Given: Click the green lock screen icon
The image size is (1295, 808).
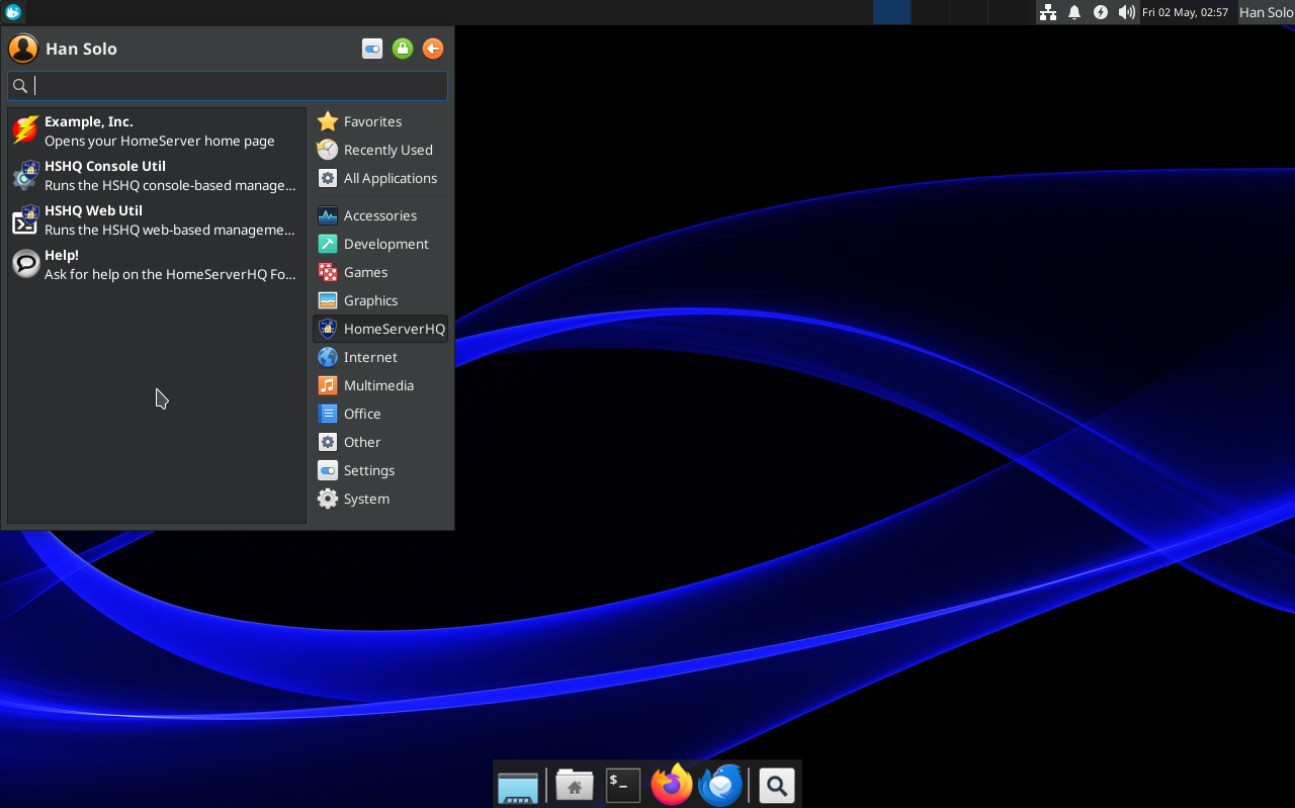Looking at the screenshot, I should click(x=402, y=49).
